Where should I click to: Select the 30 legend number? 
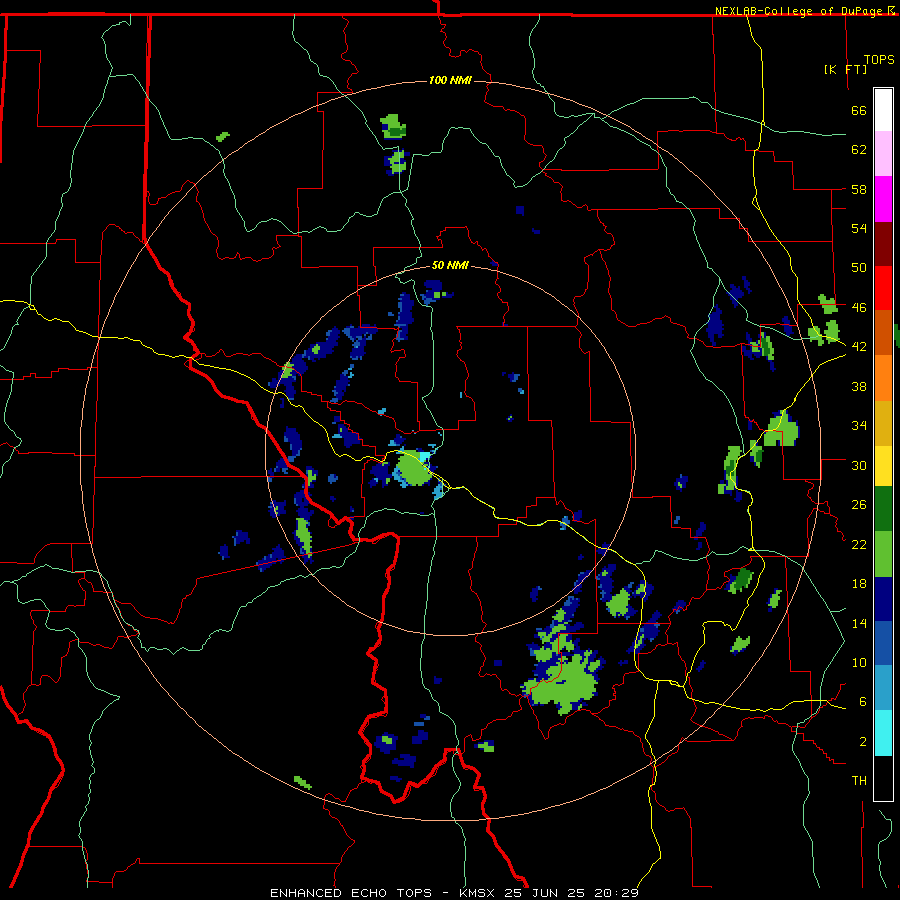(859, 465)
